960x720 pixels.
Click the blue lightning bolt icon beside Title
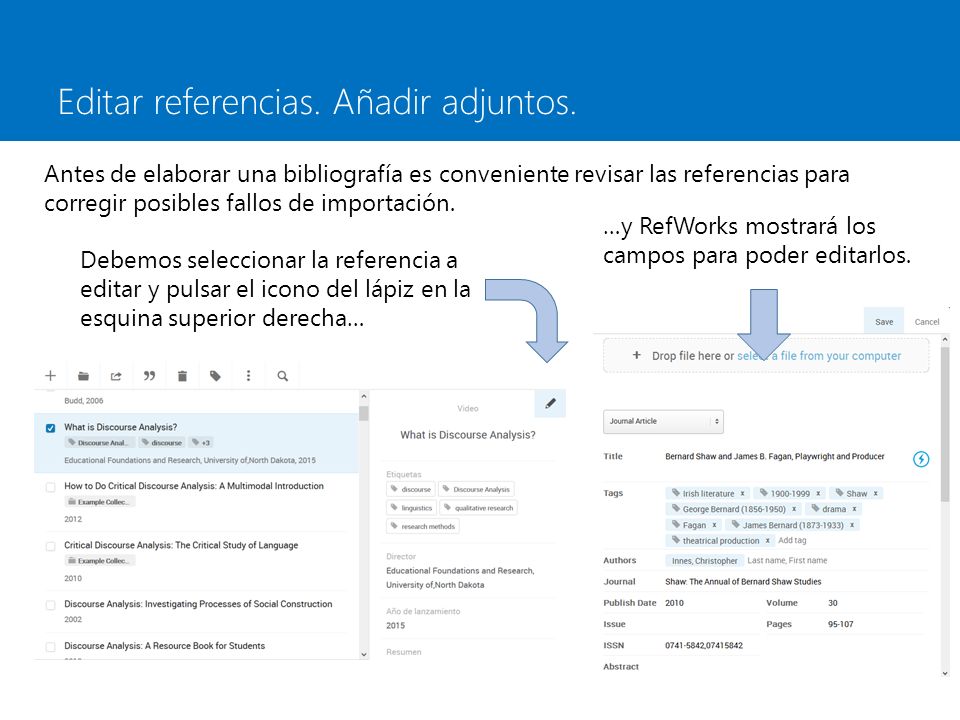point(921,459)
